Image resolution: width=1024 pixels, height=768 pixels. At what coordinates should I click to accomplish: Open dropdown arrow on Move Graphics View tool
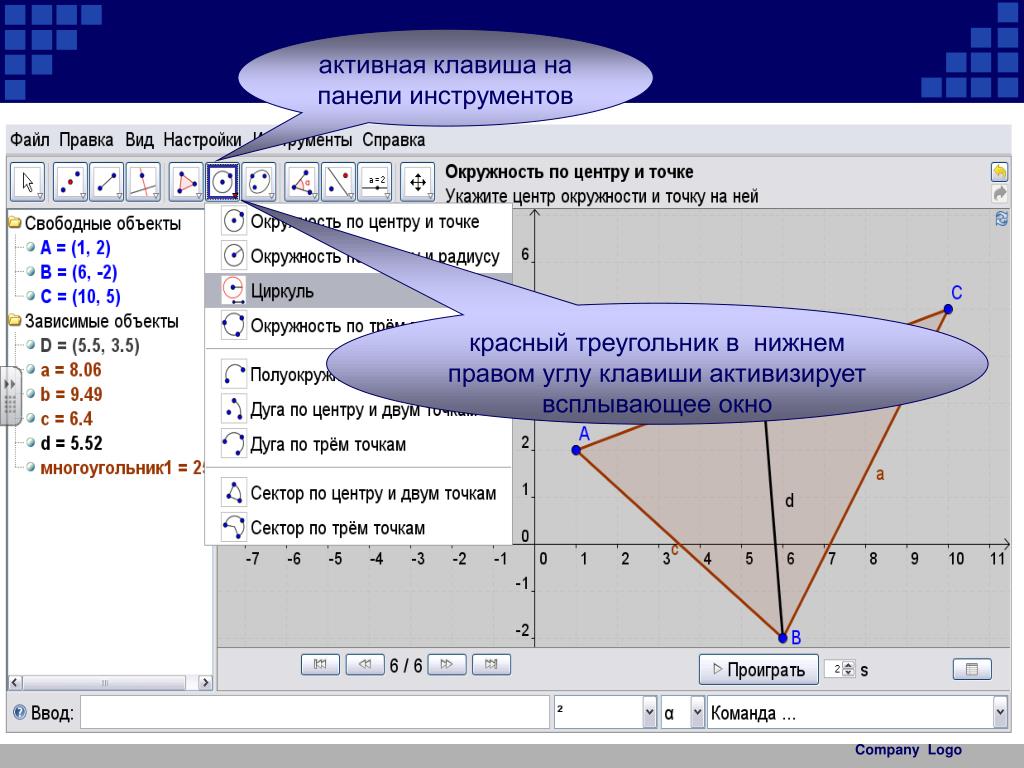click(430, 196)
